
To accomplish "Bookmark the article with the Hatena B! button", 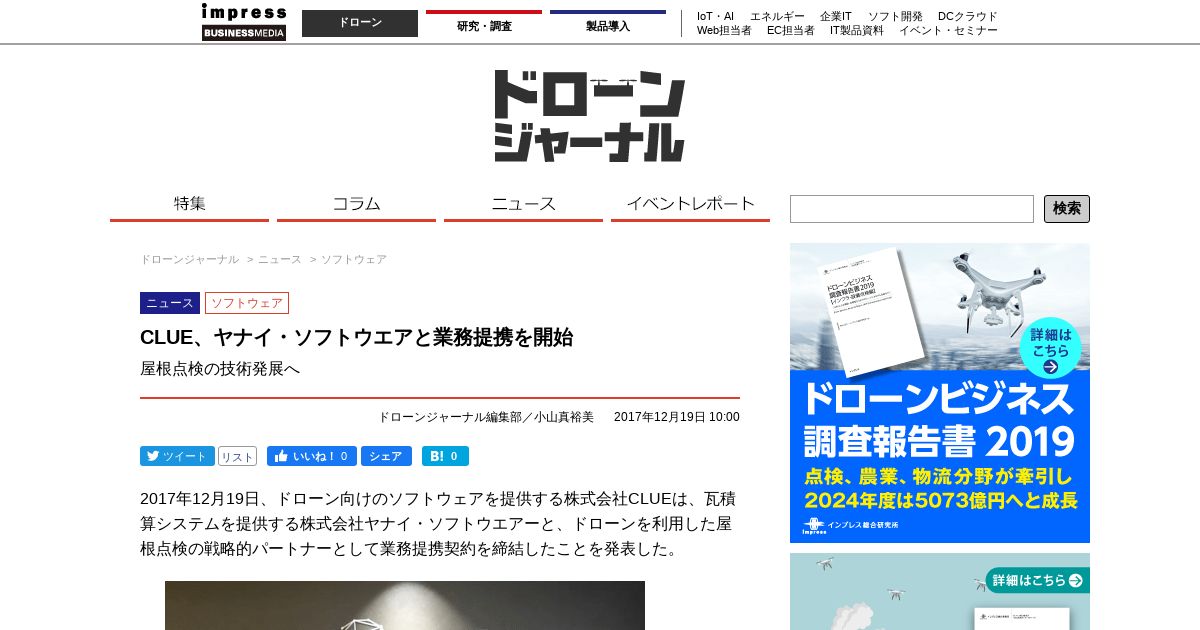I will pos(445,456).
